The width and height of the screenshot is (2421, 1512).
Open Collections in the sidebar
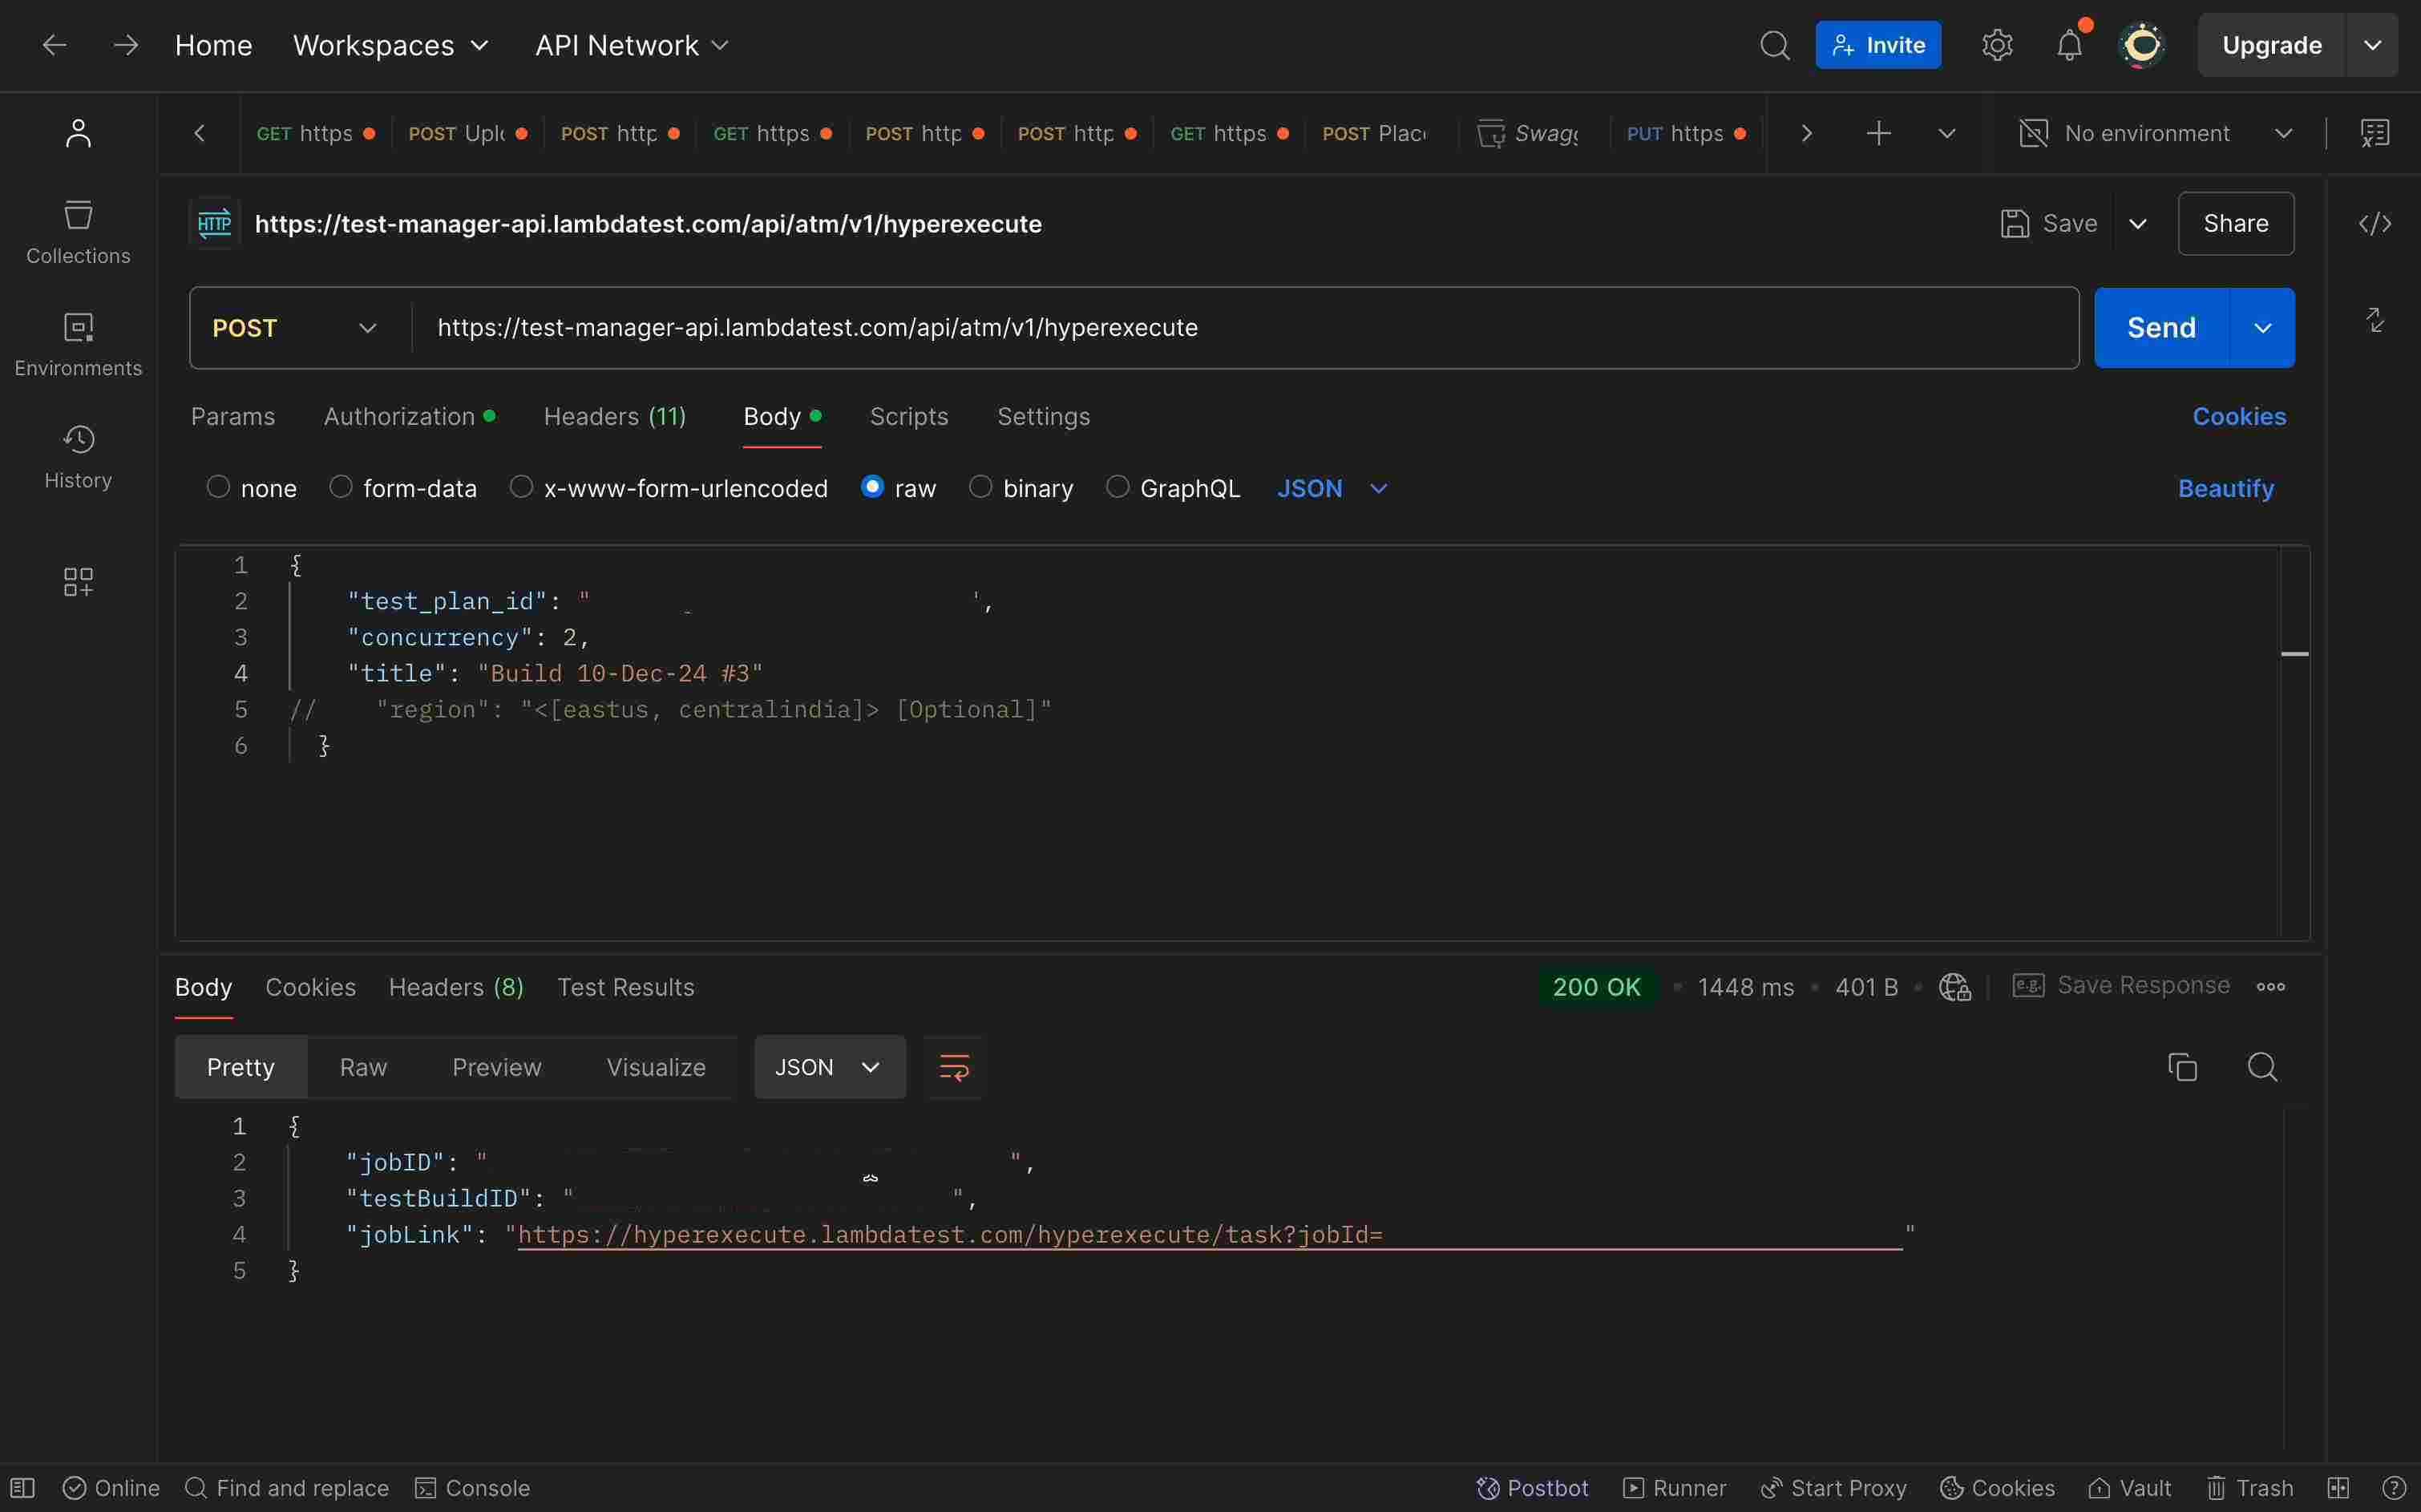click(78, 232)
